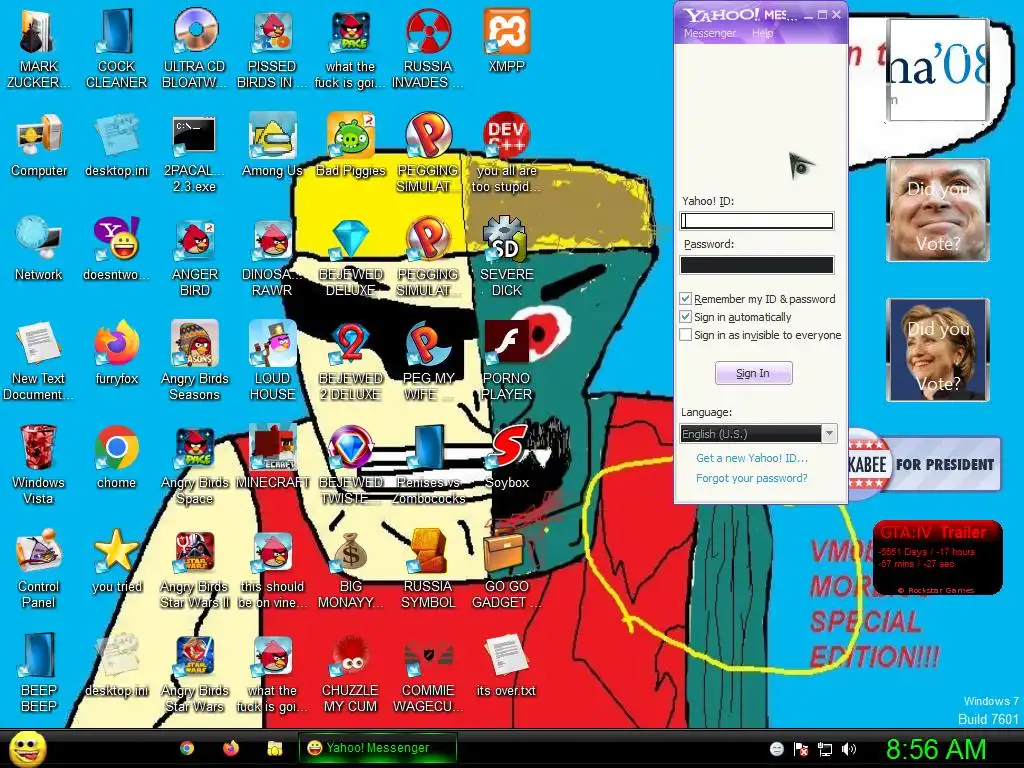This screenshot has height=768, width=1024.
Task: Open the COMMIE WAGECU shortcut
Action: [428, 656]
